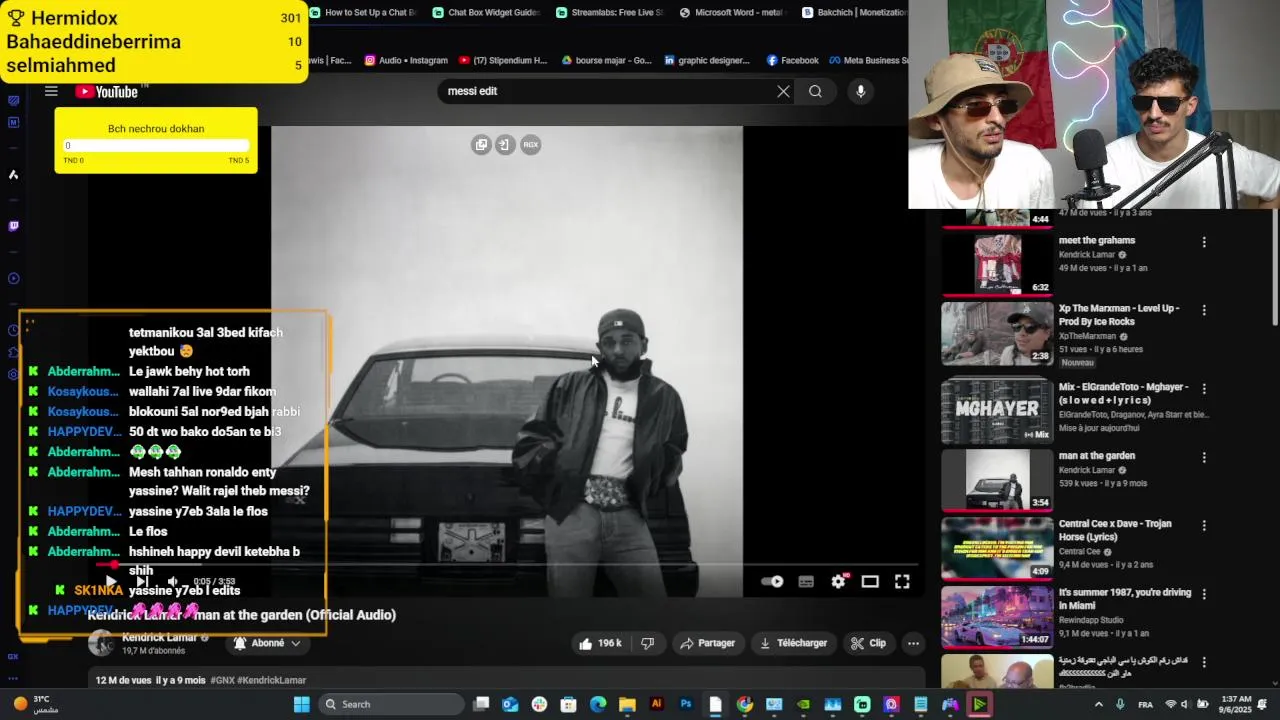This screenshot has width=1280, height=720.
Task: Click the Windows taskbar Search box
Action: (392, 704)
